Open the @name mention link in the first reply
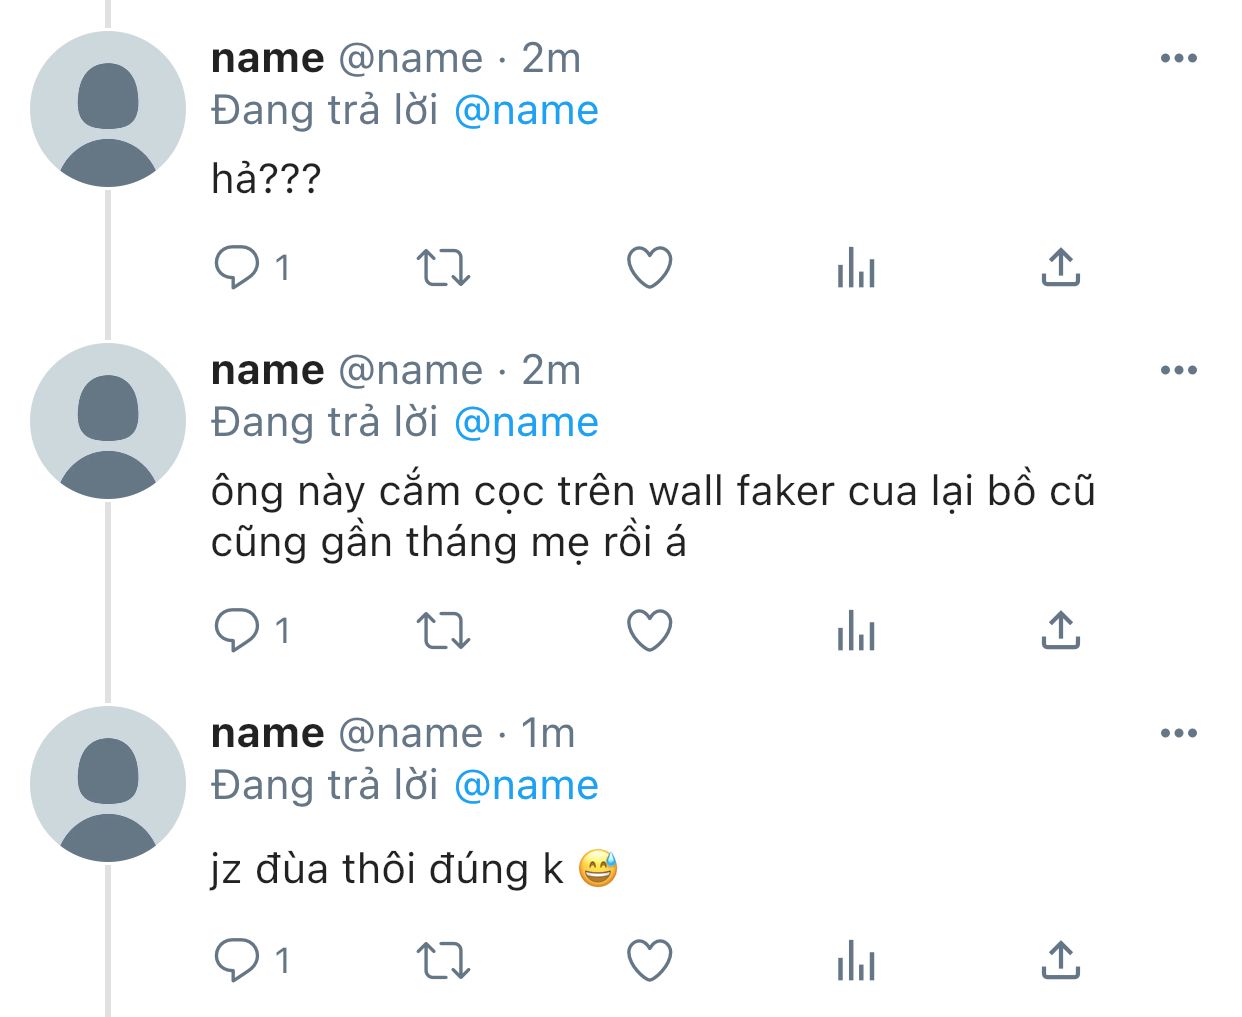1242x1017 pixels. coord(526,111)
